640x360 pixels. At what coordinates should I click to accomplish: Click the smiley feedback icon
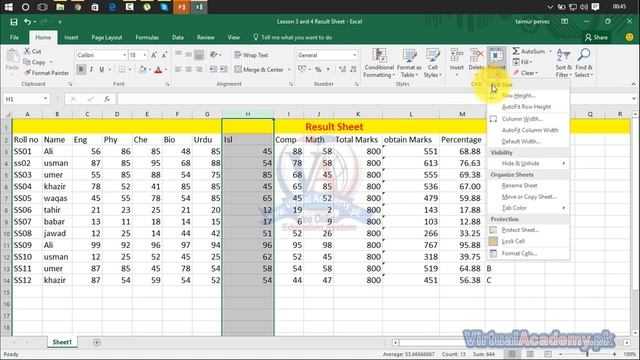point(629,37)
